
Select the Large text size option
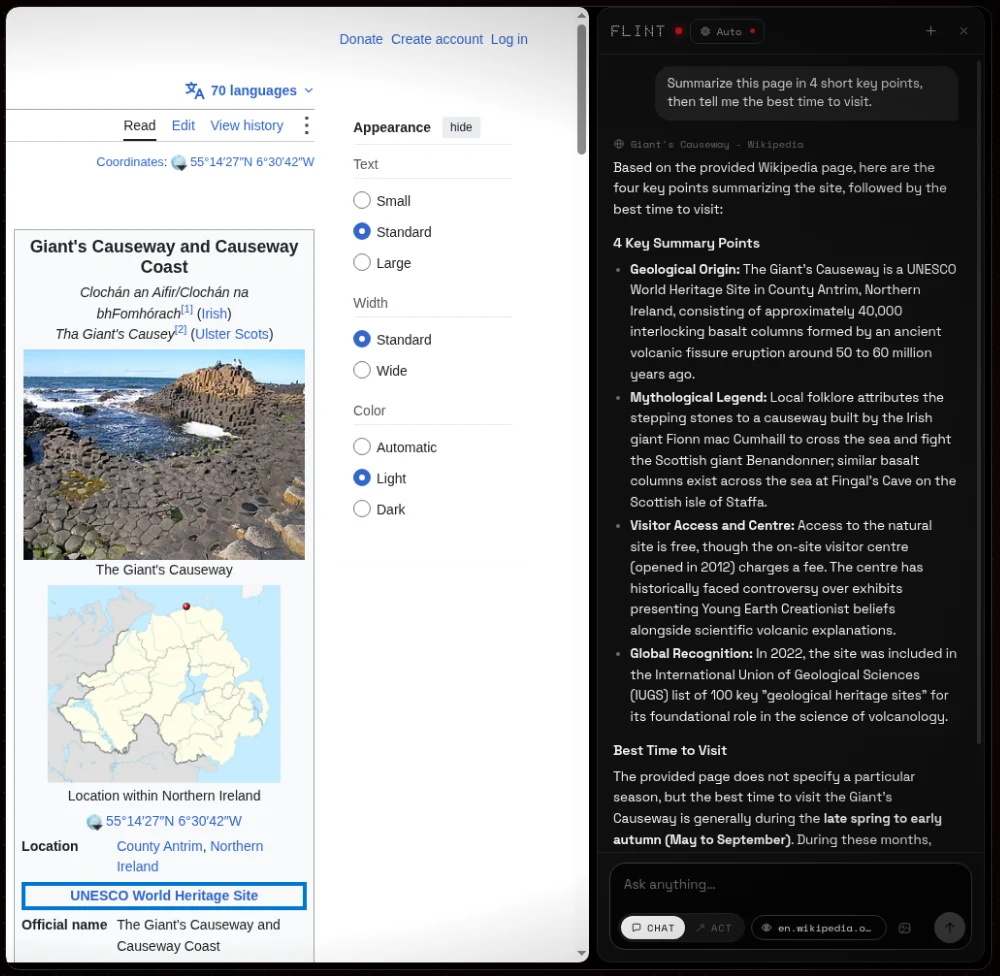362,262
